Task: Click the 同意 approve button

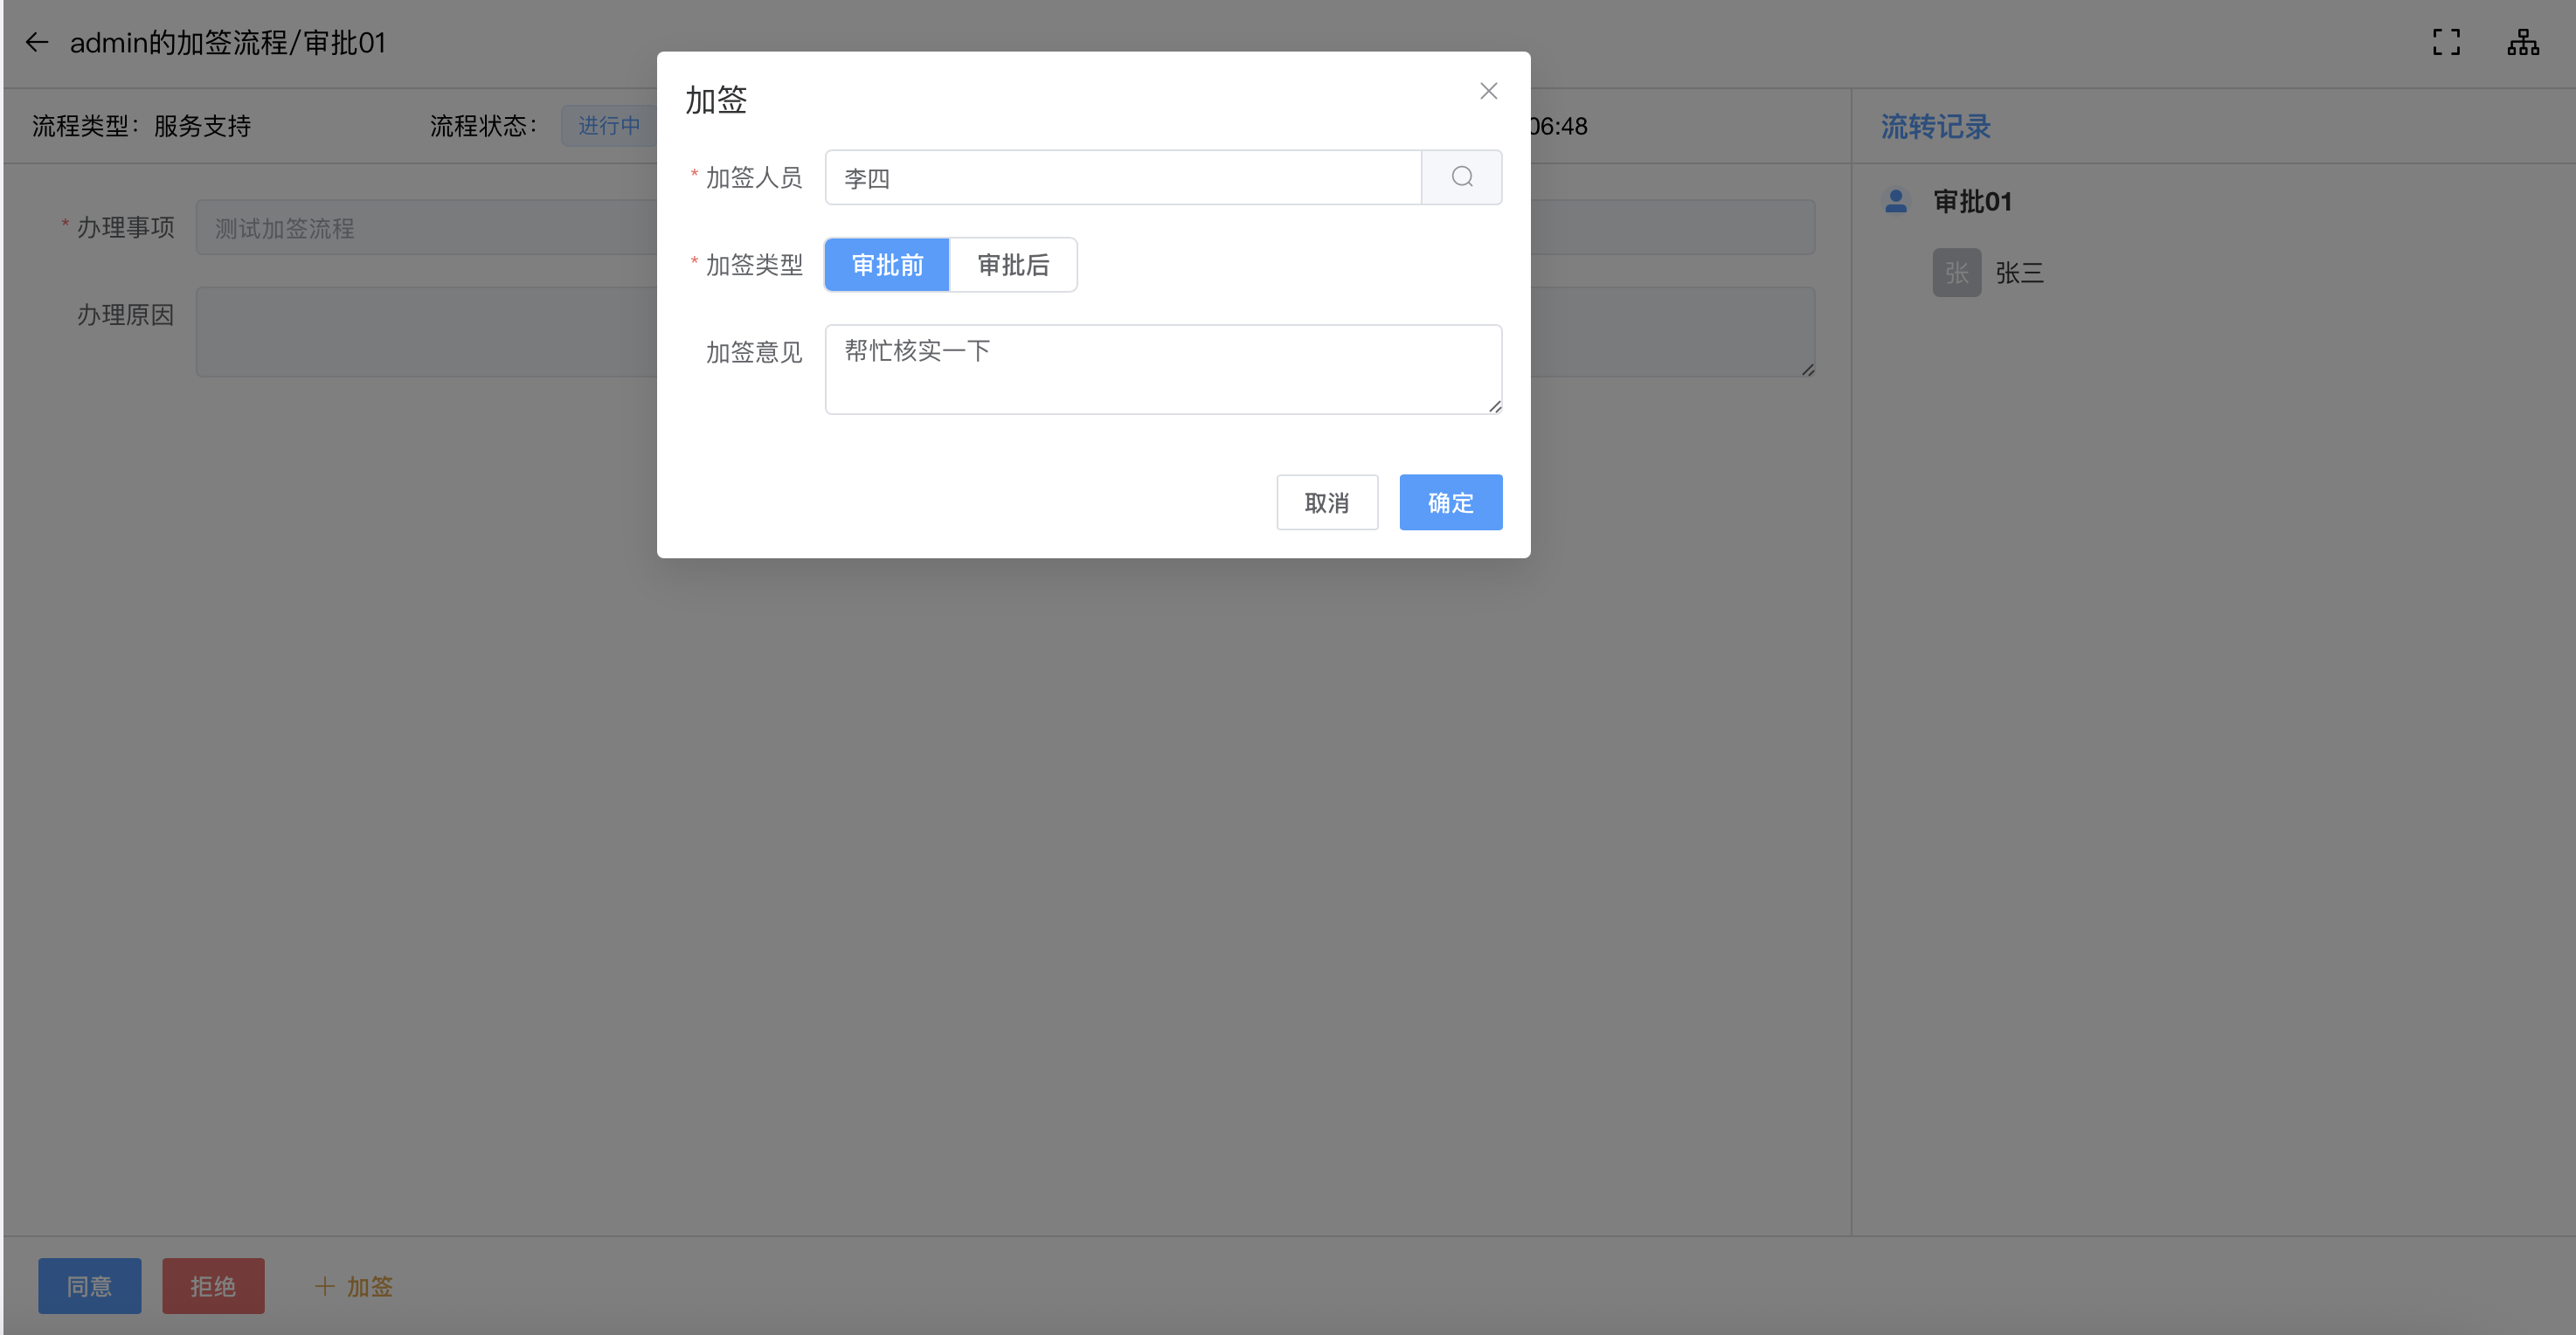Action: coord(89,1286)
